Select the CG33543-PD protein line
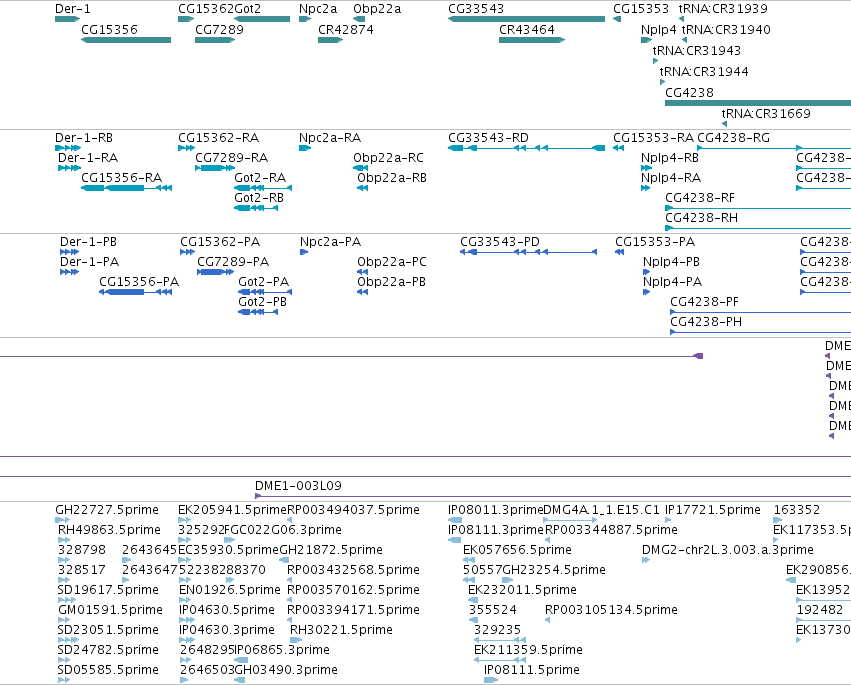The width and height of the screenshot is (851, 685). point(529,252)
